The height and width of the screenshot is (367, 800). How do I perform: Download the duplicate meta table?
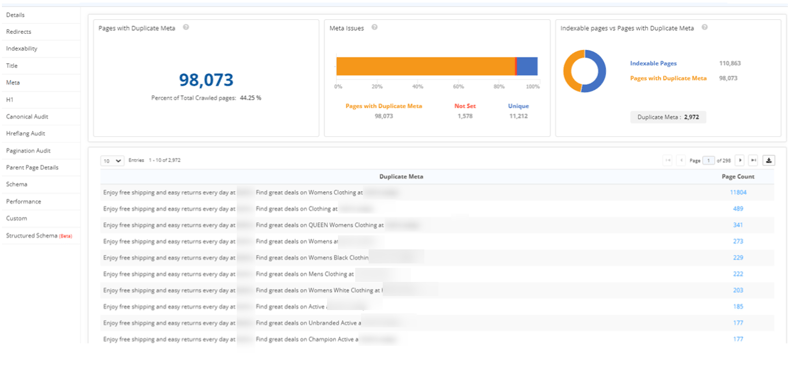click(768, 160)
